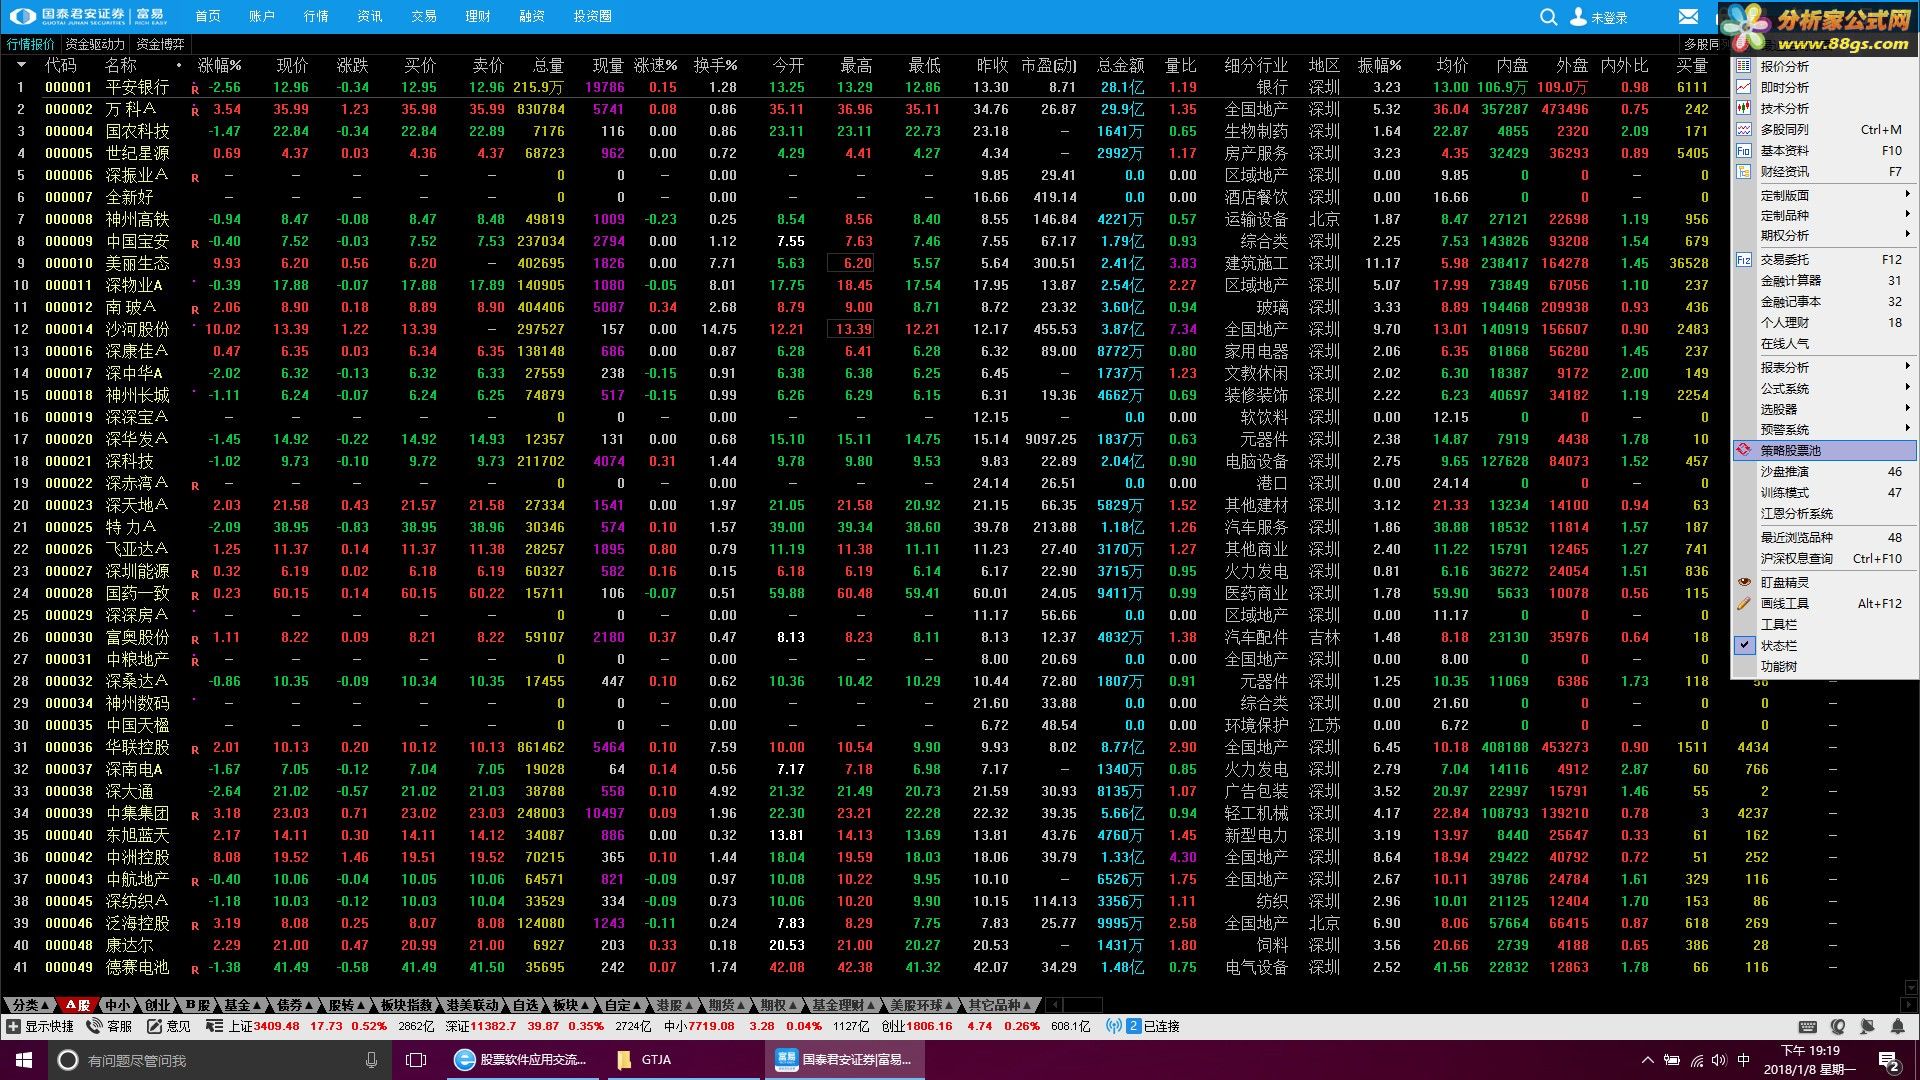1920x1080 pixels.
Task: Expand 期权分析 submenu
Action: (1824, 235)
